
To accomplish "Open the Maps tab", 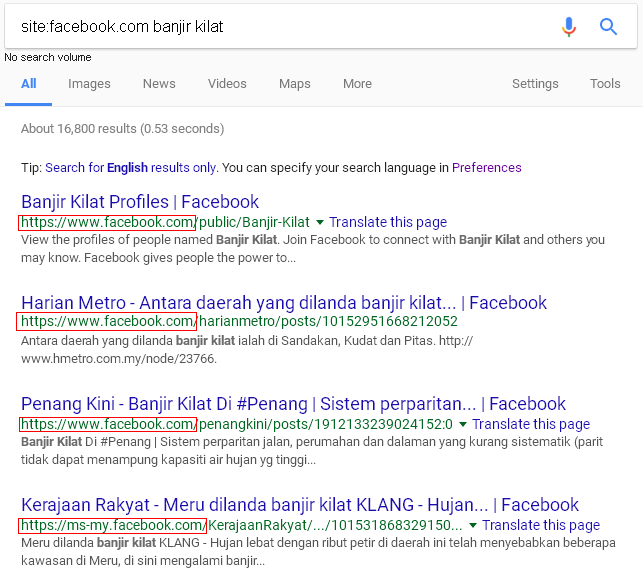I will pos(295,84).
